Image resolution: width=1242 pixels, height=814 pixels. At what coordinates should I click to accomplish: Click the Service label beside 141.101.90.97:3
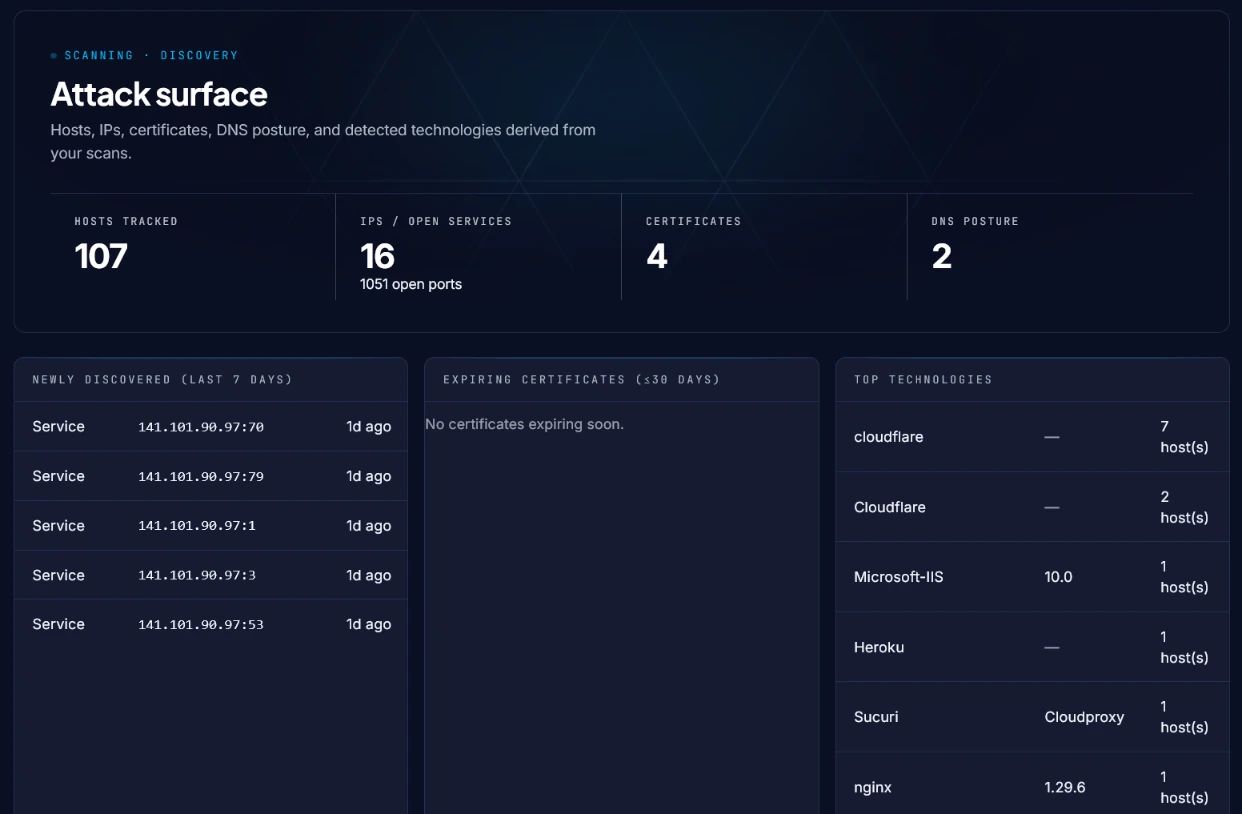pos(58,575)
